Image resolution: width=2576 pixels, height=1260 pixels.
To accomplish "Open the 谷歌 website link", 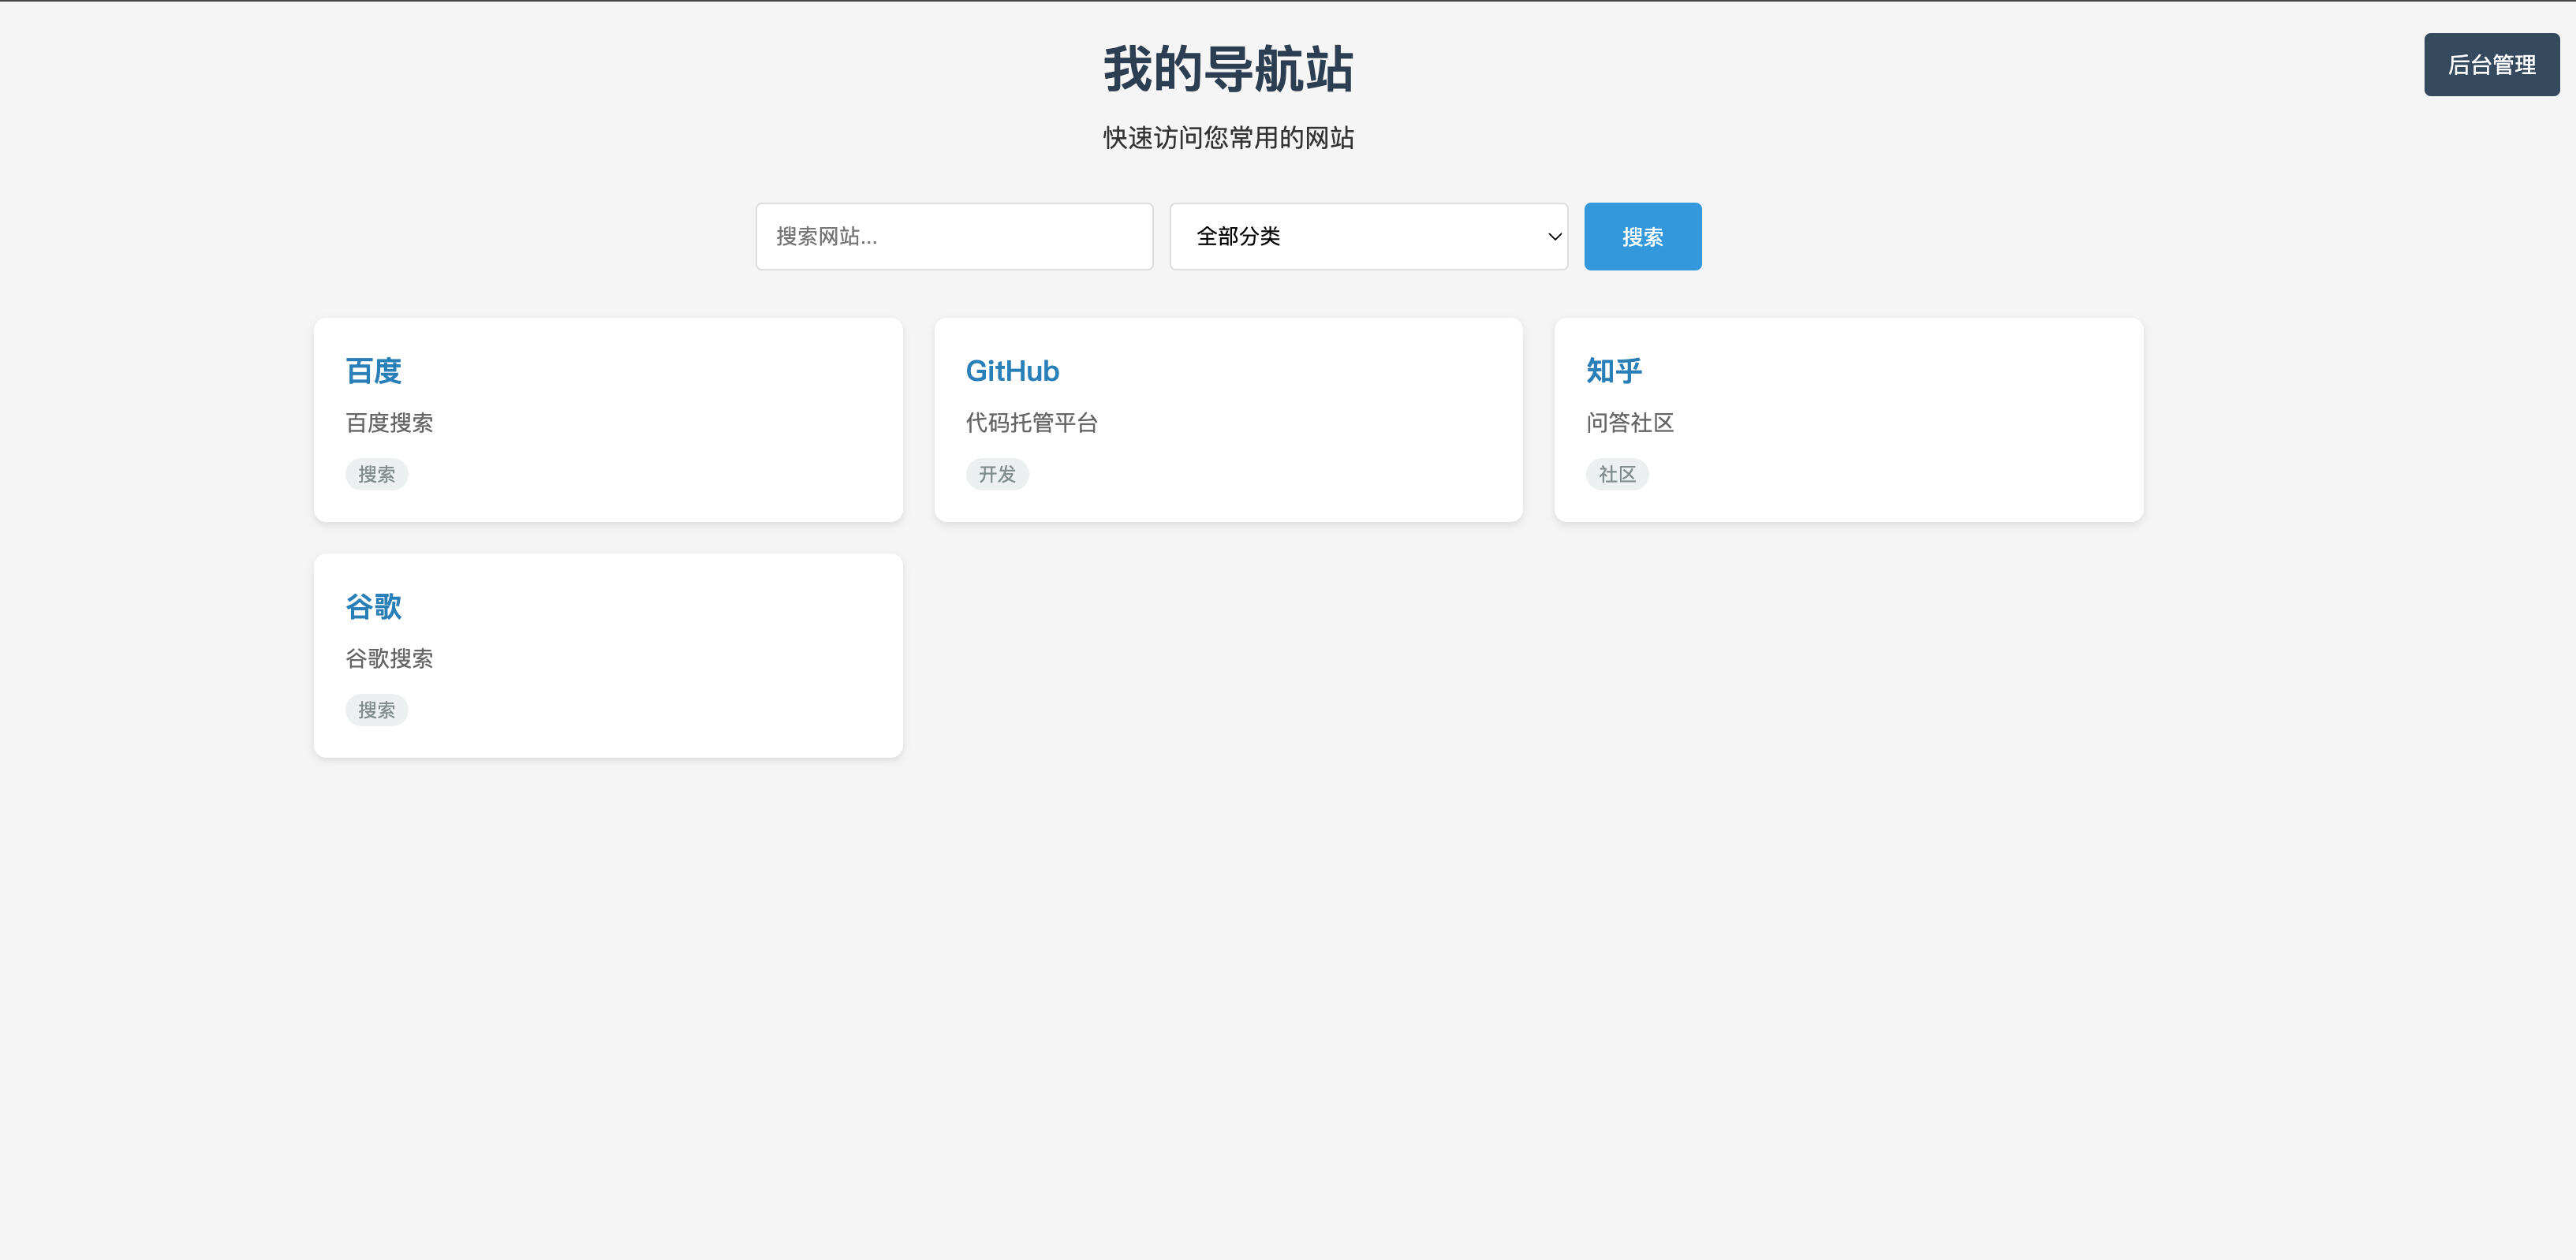I will [373, 606].
